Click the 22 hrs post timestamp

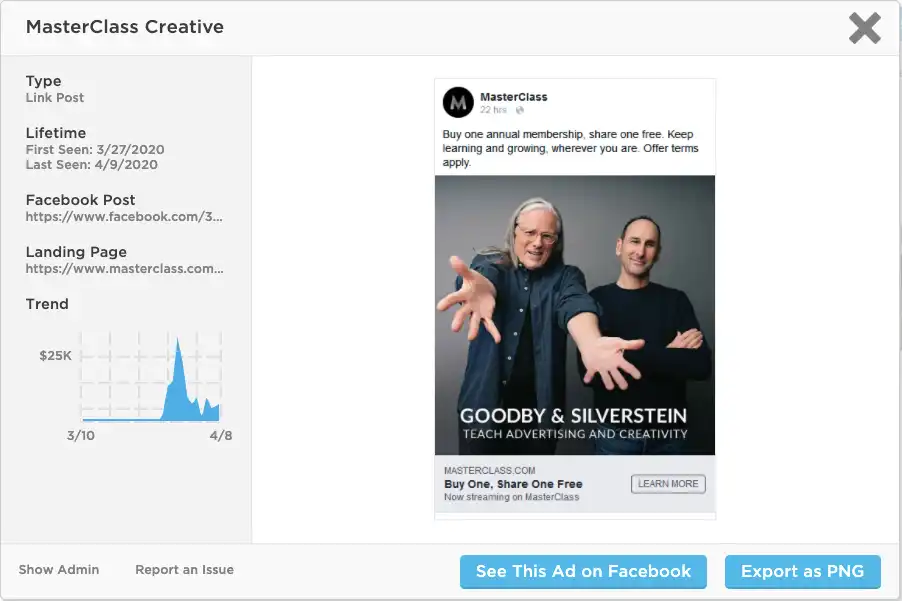pos(494,110)
